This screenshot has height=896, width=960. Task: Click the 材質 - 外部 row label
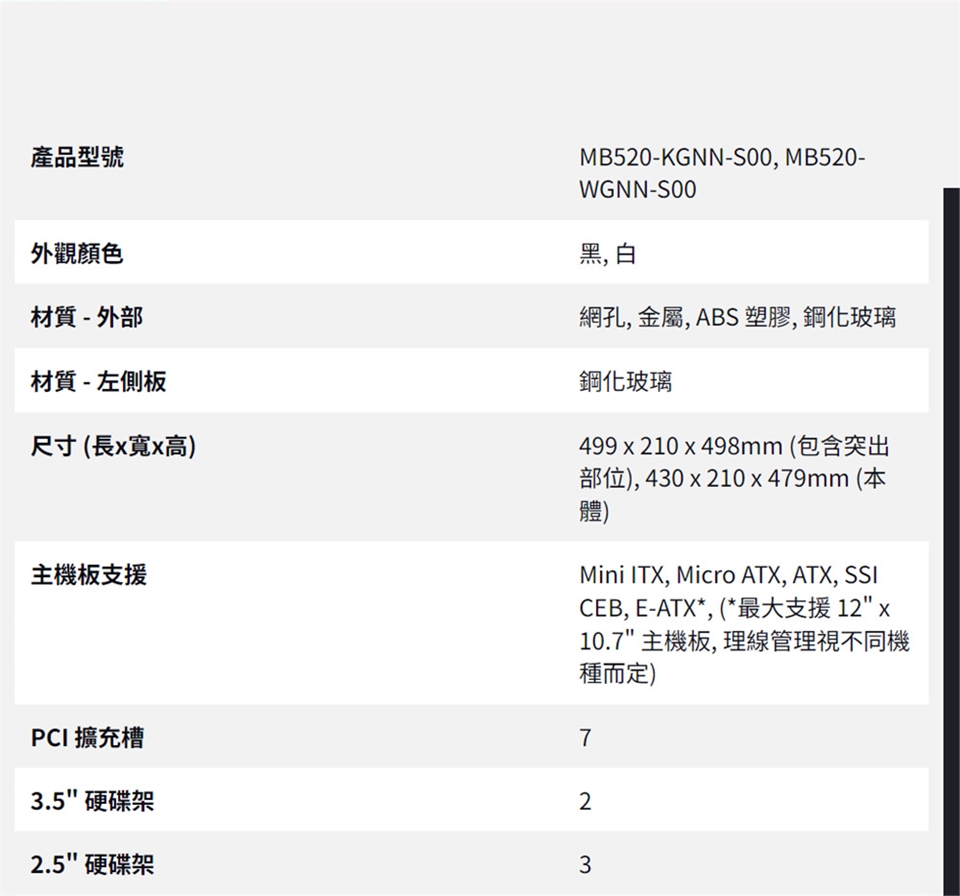pos(87,318)
